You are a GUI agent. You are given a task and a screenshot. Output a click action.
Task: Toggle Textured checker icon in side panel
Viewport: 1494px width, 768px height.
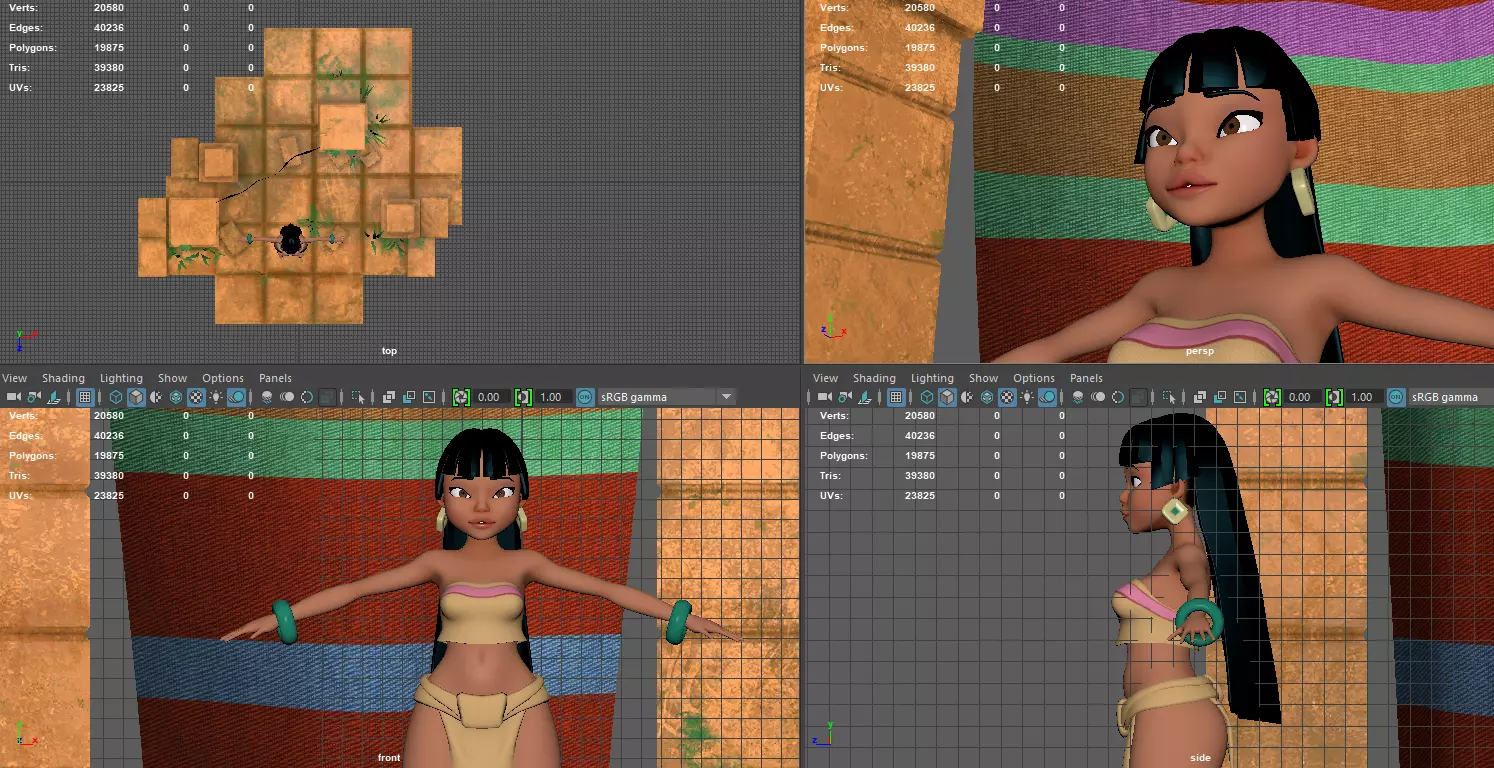[1007, 397]
